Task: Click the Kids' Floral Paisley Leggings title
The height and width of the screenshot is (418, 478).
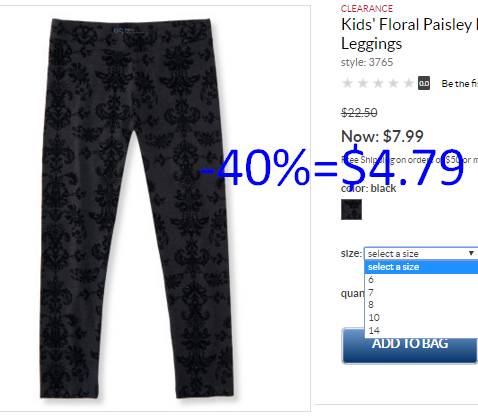Action: click(x=409, y=34)
